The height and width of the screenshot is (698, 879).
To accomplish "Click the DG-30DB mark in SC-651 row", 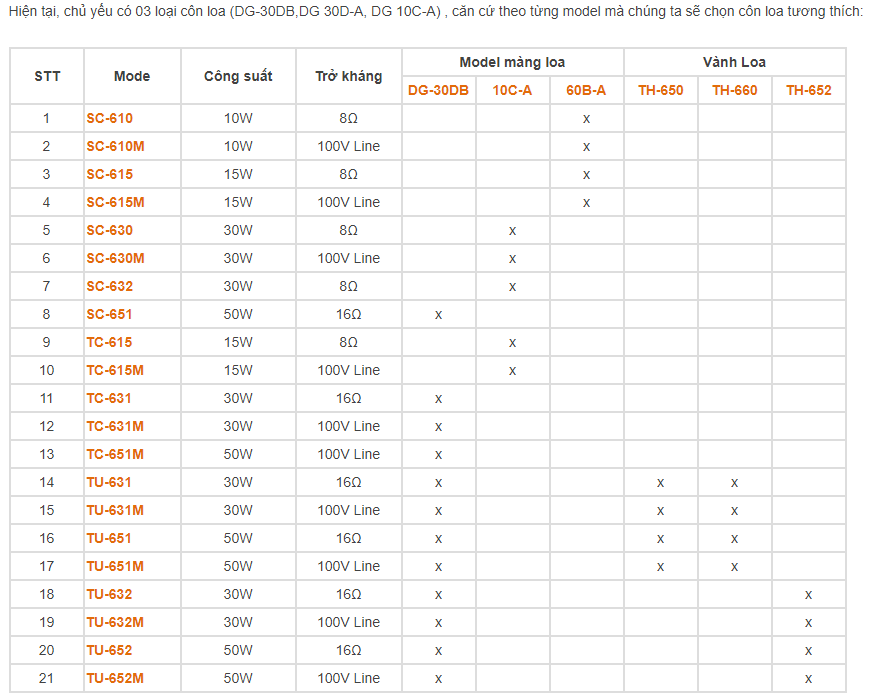I will 438,315.
